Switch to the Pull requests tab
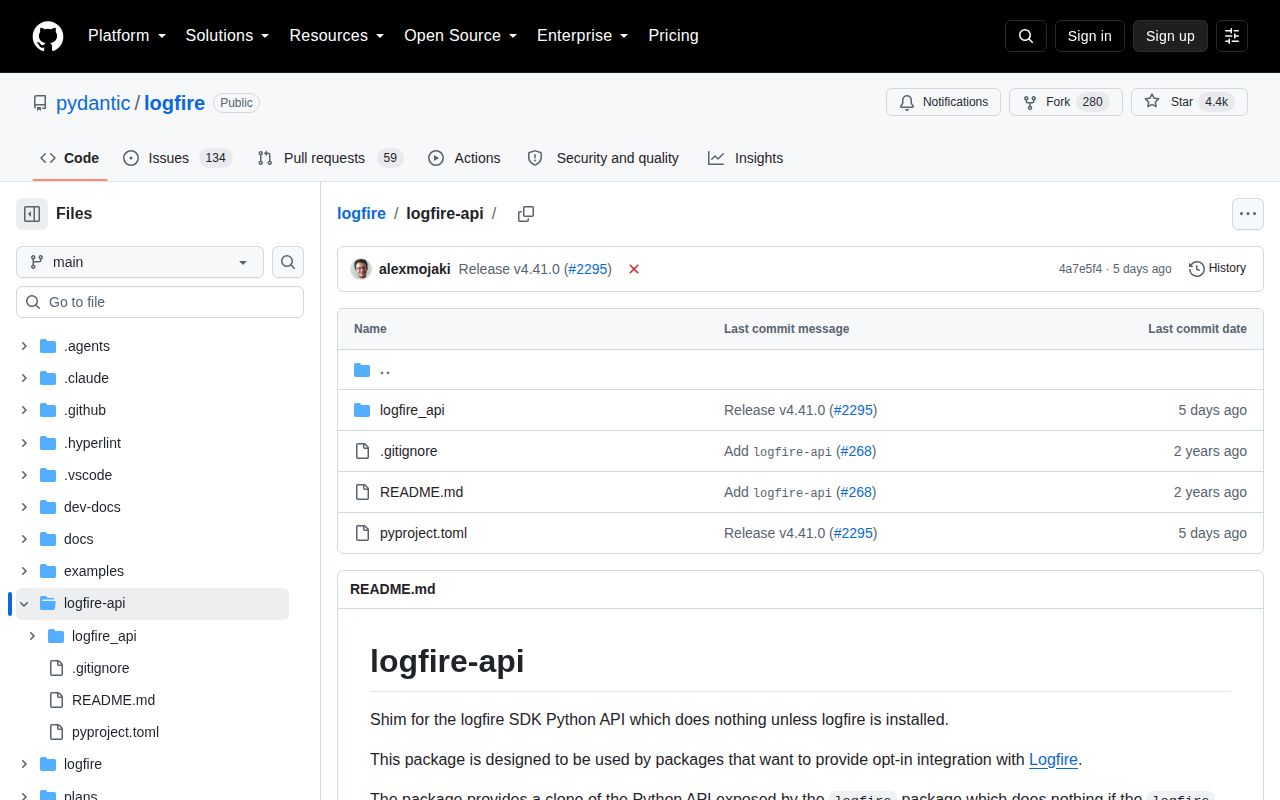Viewport: 1280px width, 800px height. (329, 158)
